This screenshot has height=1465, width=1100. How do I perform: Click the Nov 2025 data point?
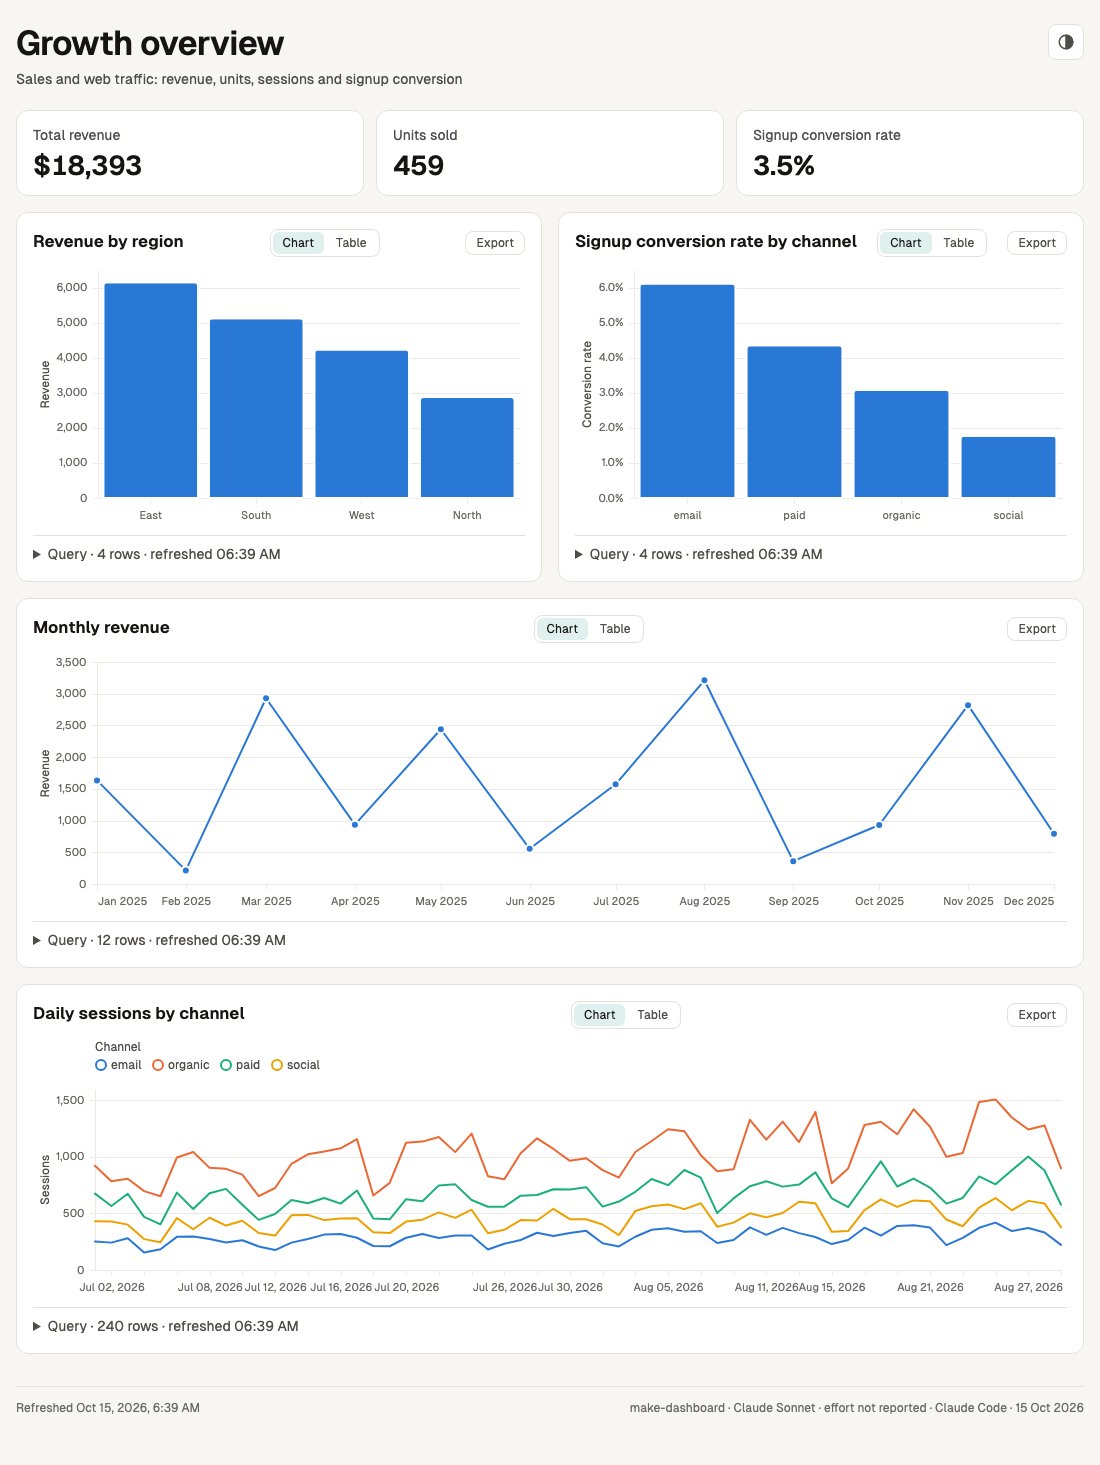(968, 705)
